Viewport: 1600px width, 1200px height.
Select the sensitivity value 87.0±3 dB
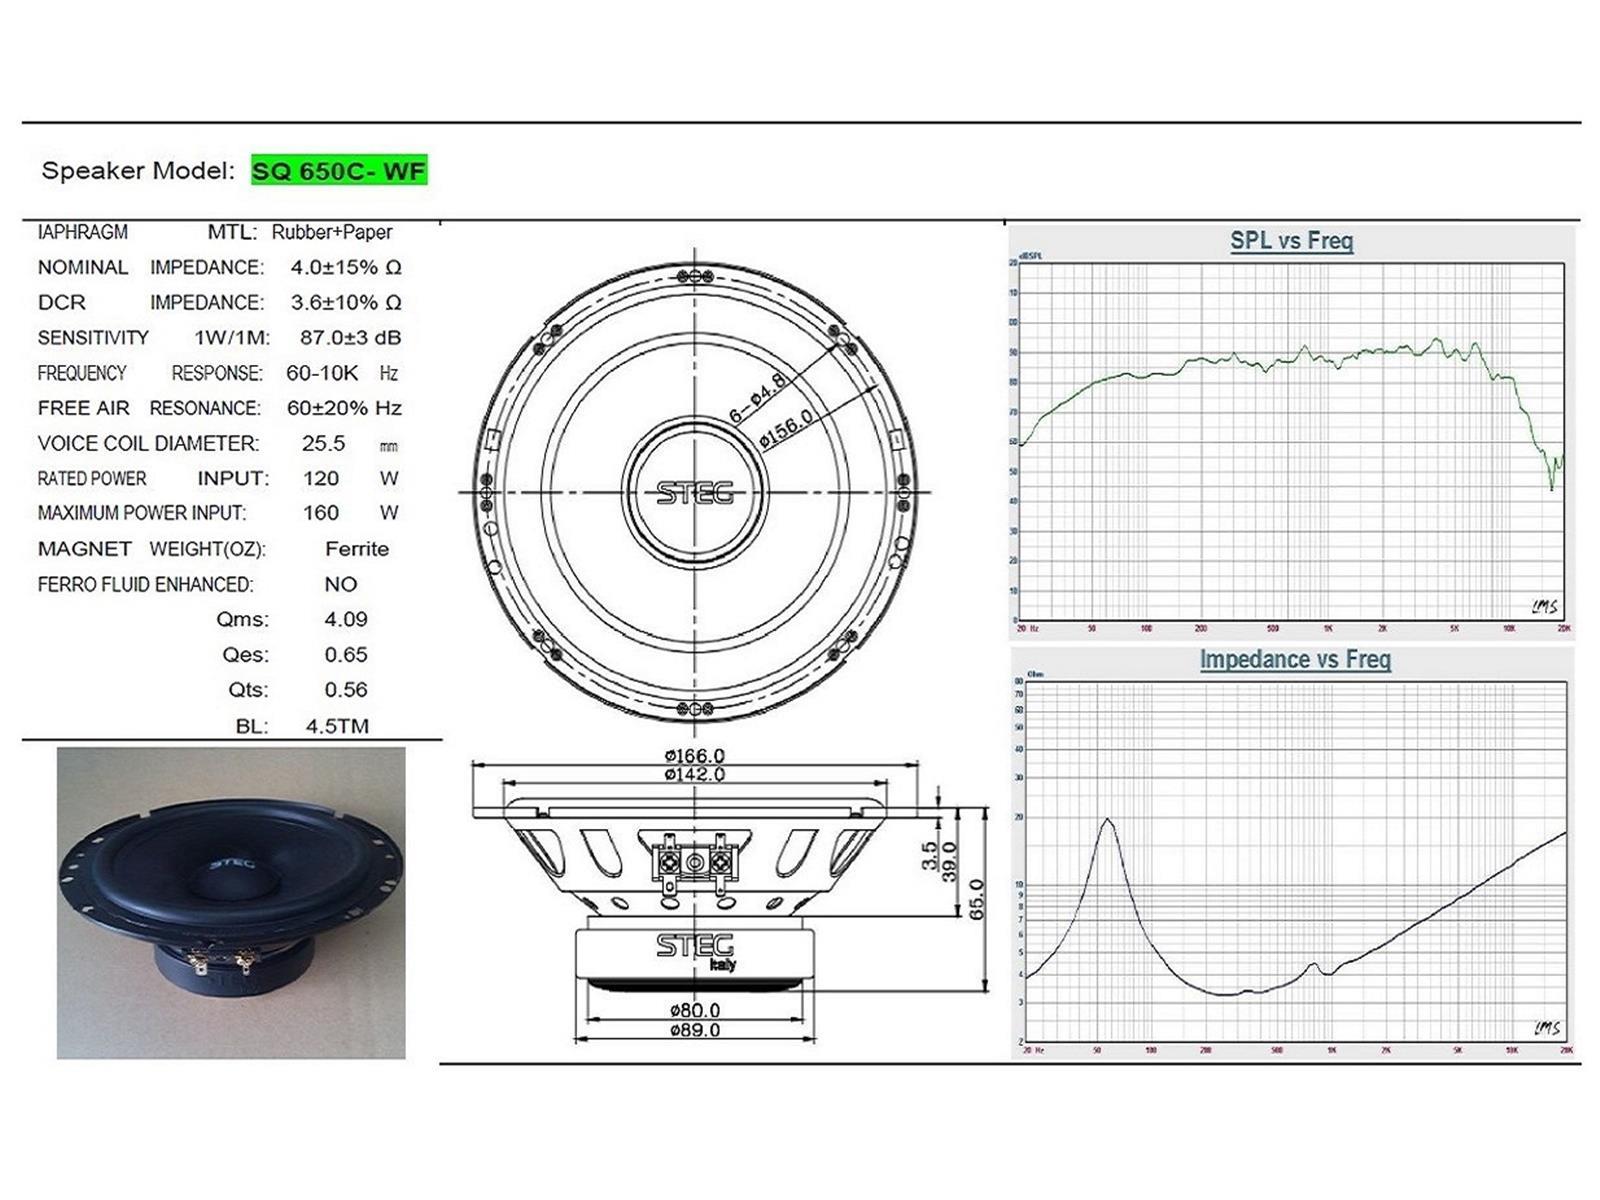pos(350,338)
